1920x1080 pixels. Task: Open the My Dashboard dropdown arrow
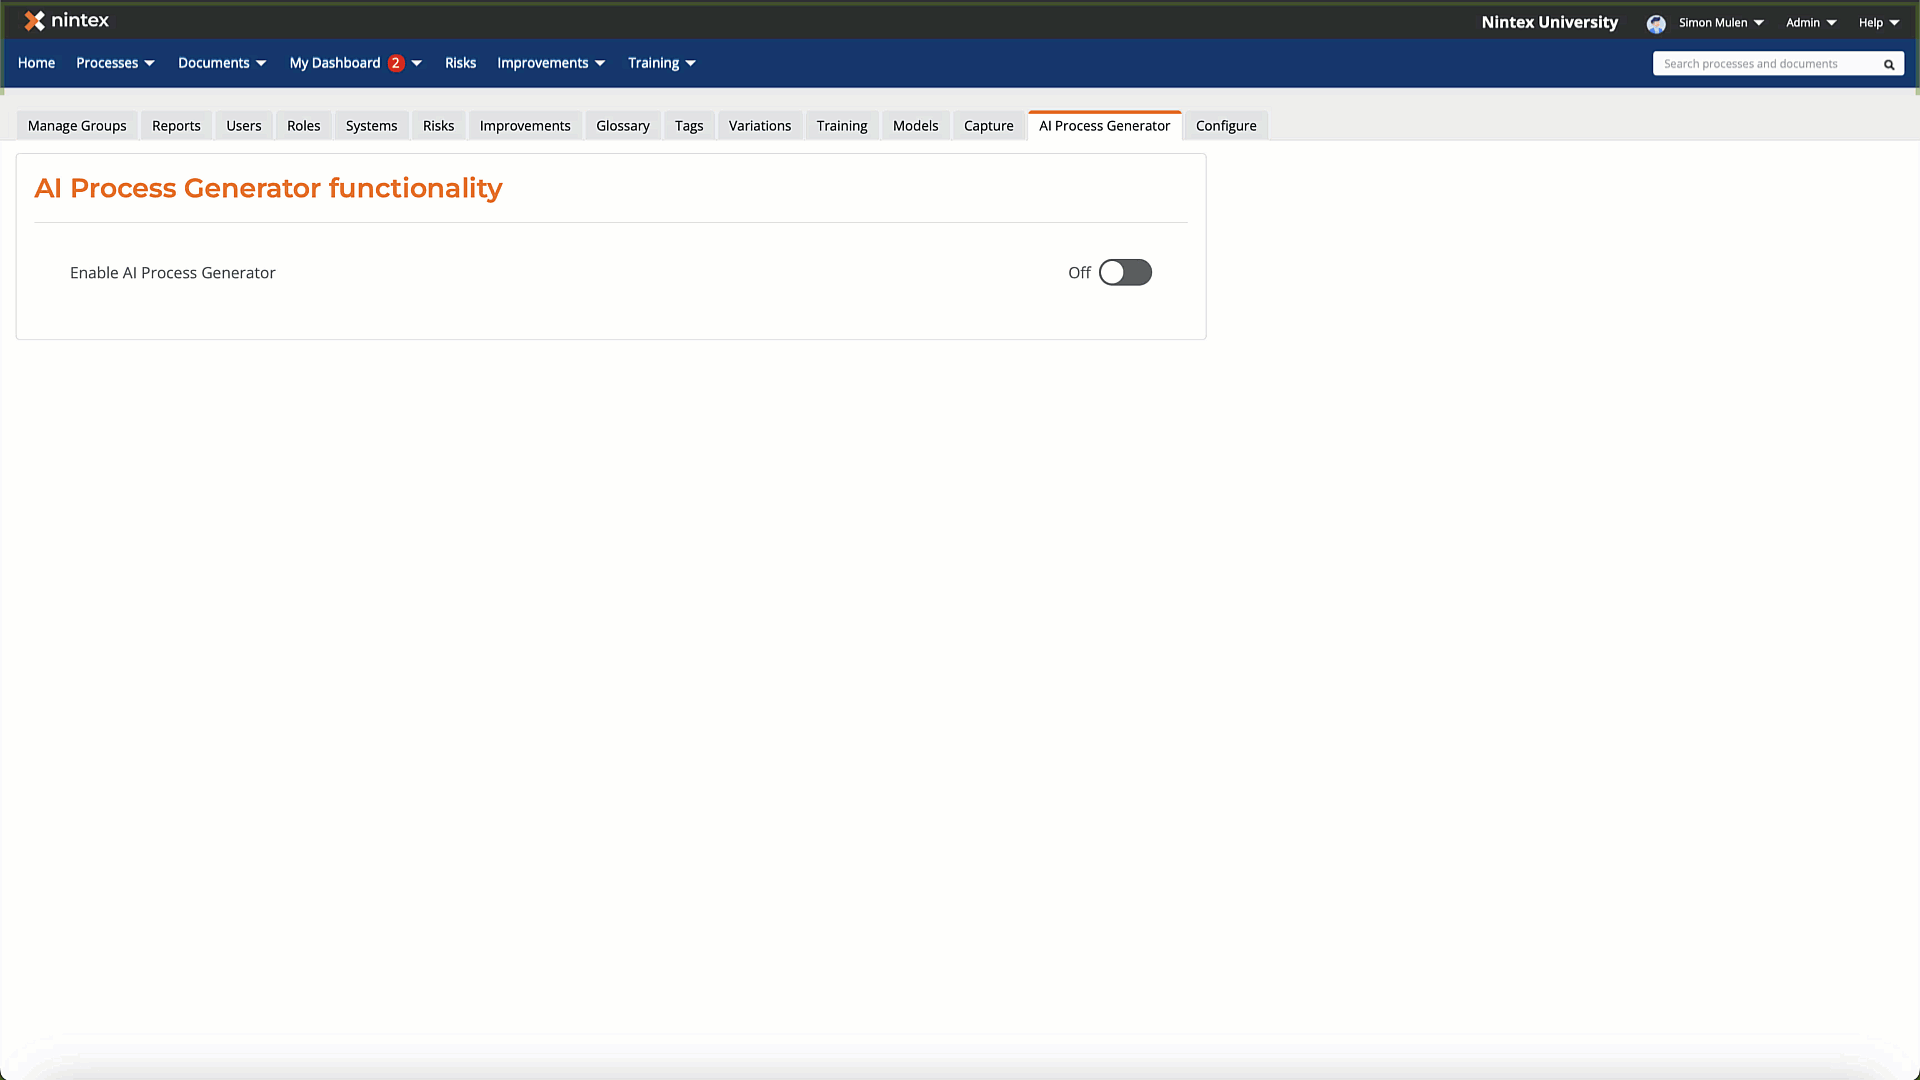tap(417, 63)
